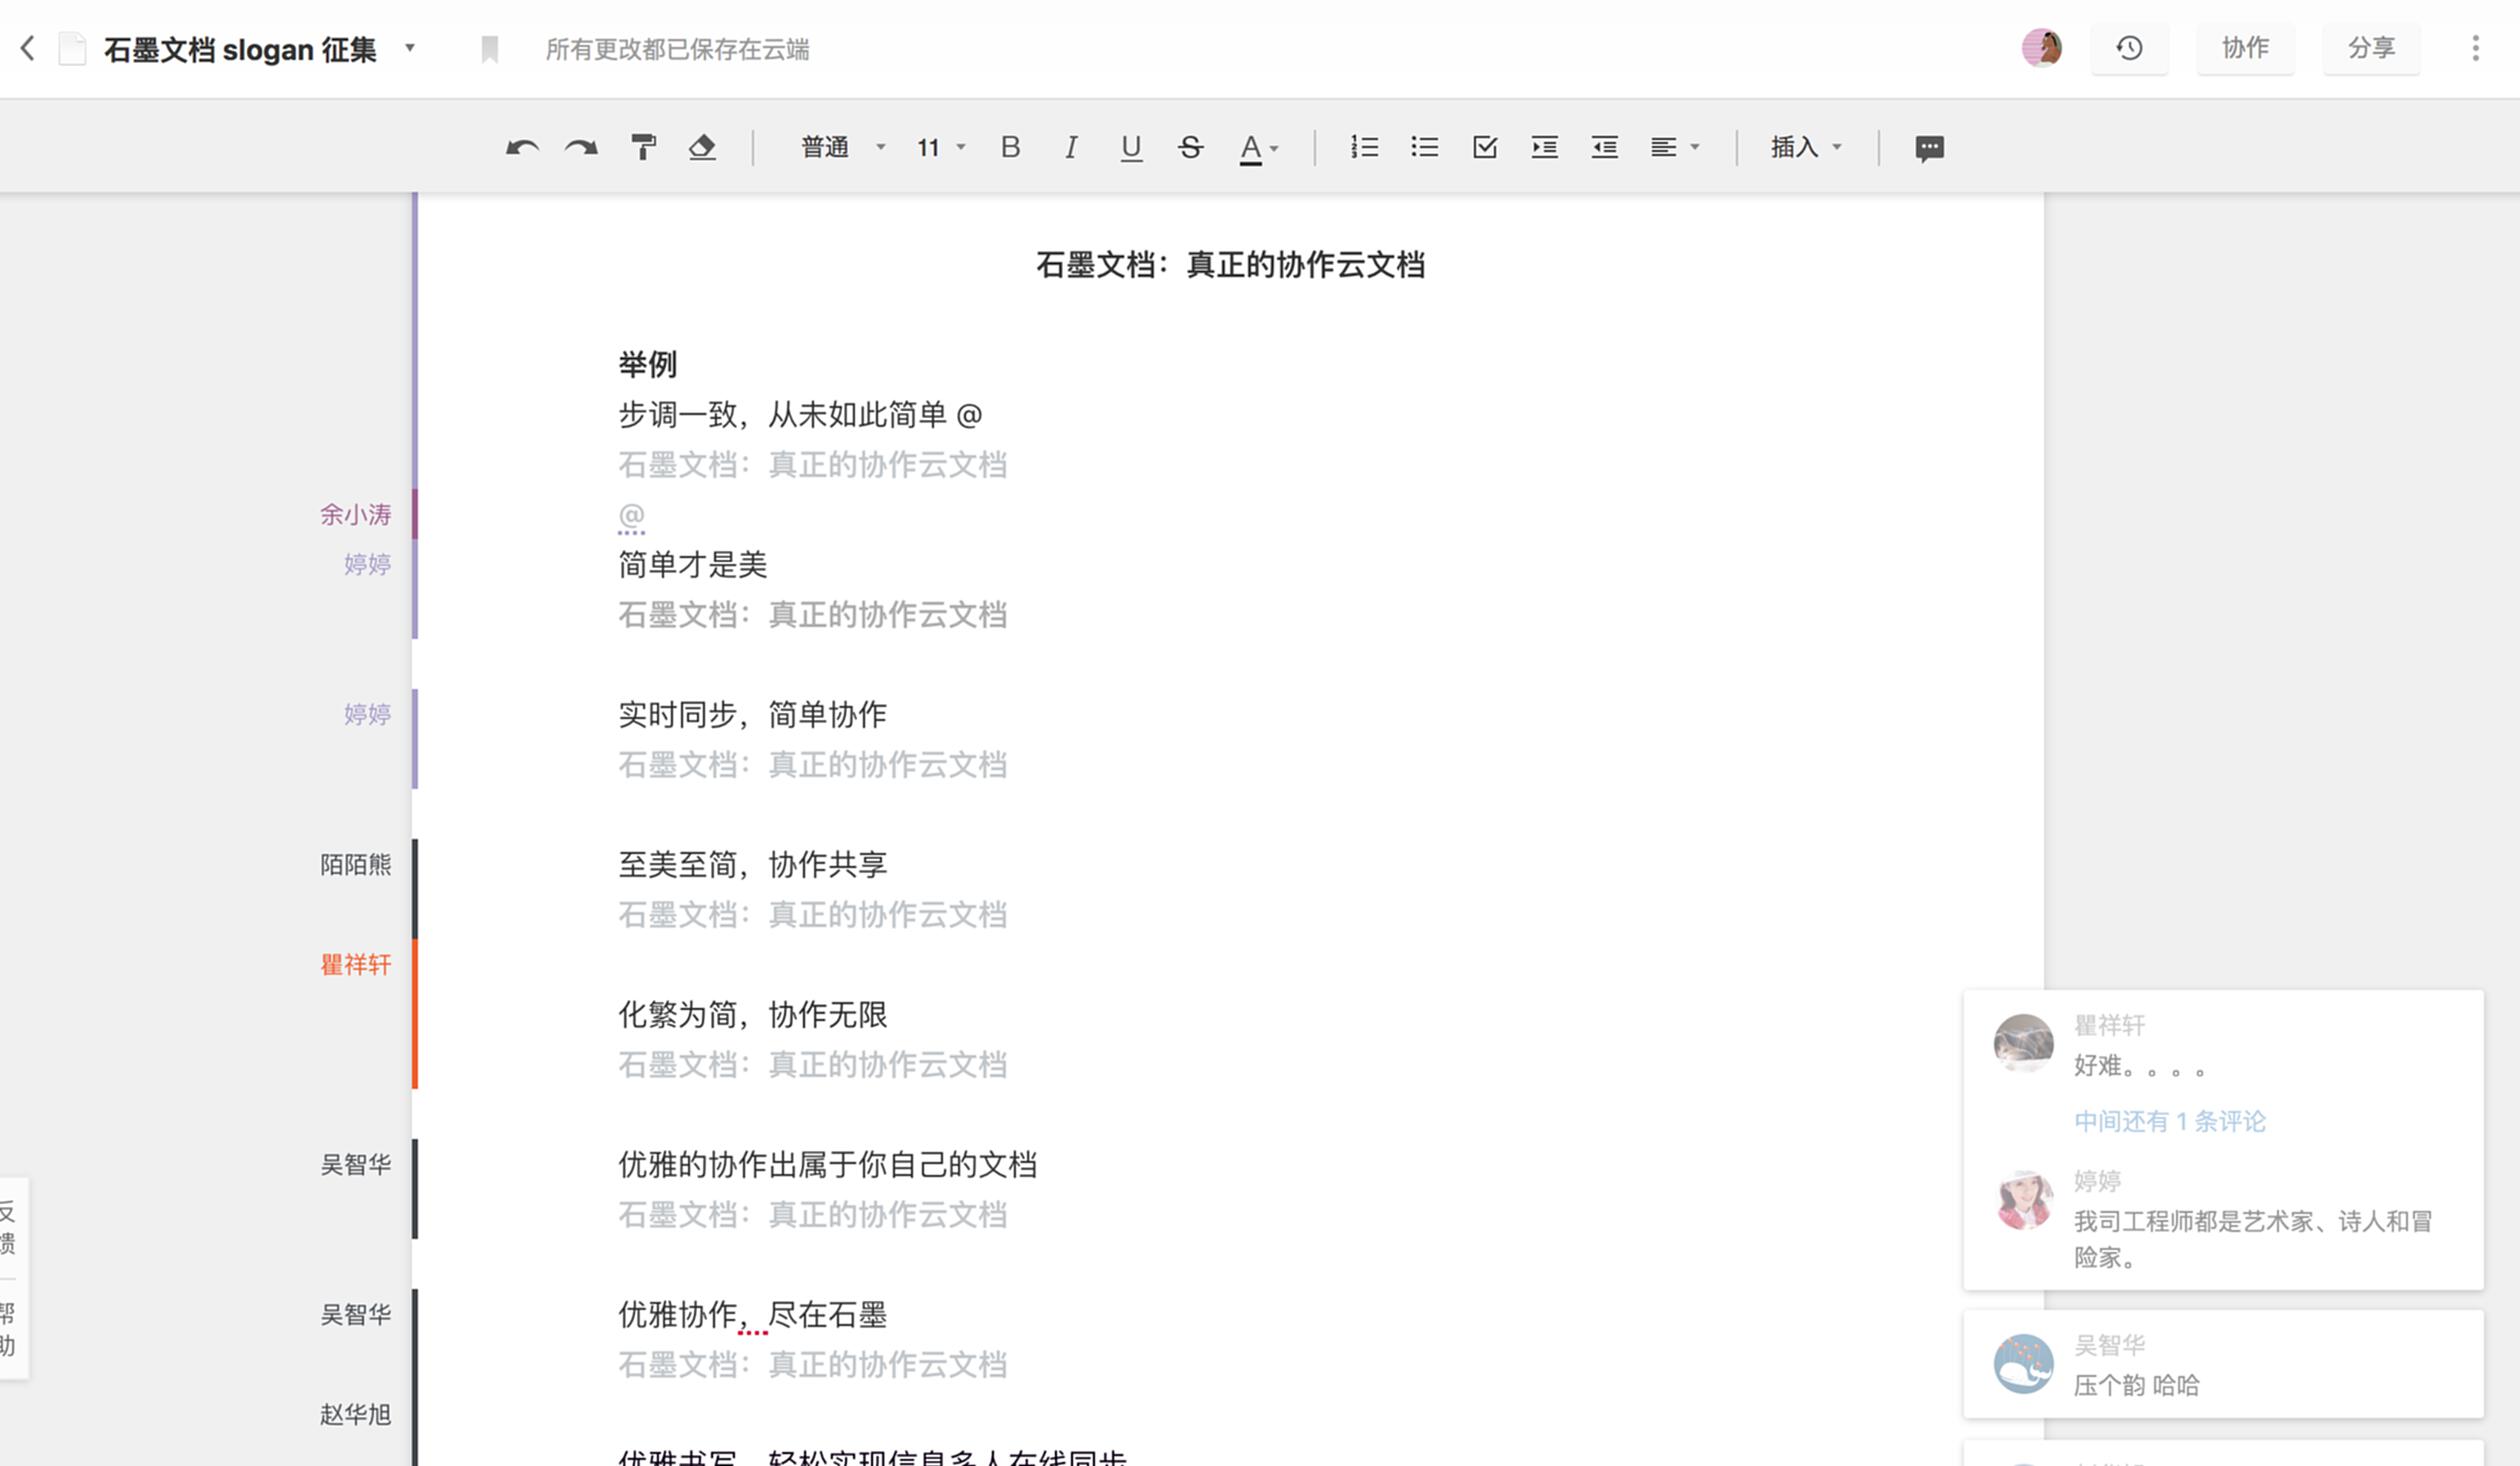The height and width of the screenshot is (1466, 2520).
Task: Select author label 赵华旭 in margin
Action: pyautogui.click(x=355, y=1414)
